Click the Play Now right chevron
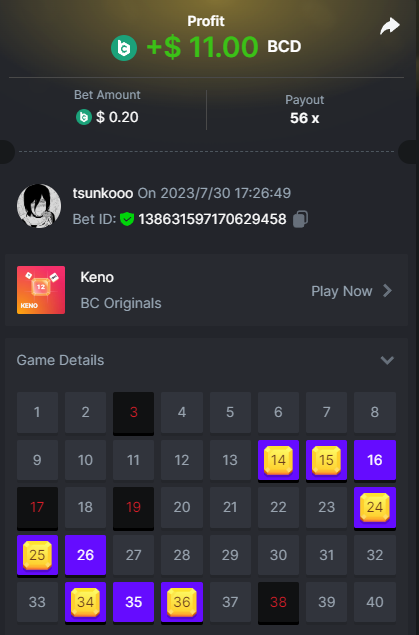Screen dimensions: 419x635 point(387,290)
